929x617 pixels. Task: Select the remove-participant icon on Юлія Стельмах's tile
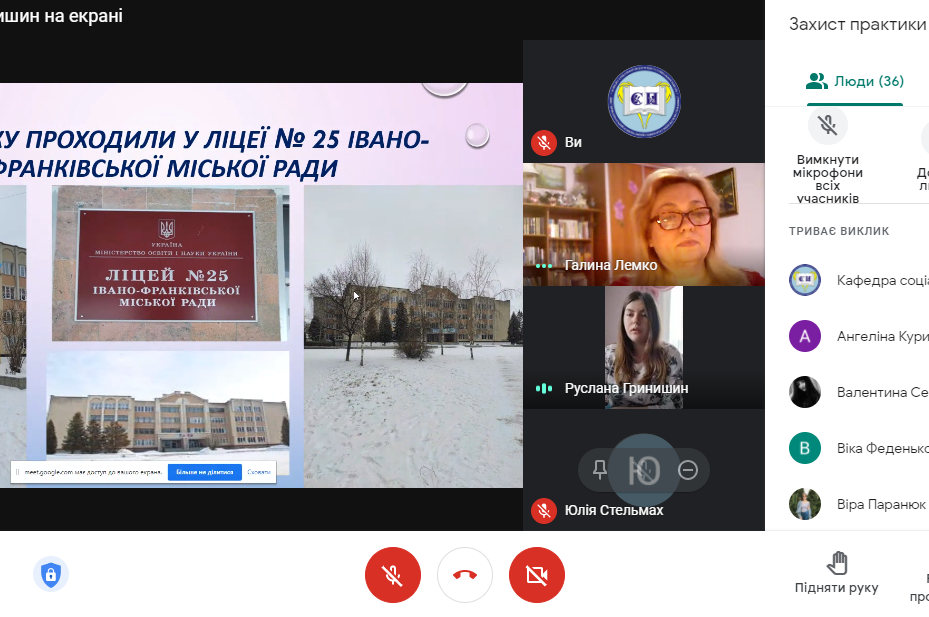point(686,469)
